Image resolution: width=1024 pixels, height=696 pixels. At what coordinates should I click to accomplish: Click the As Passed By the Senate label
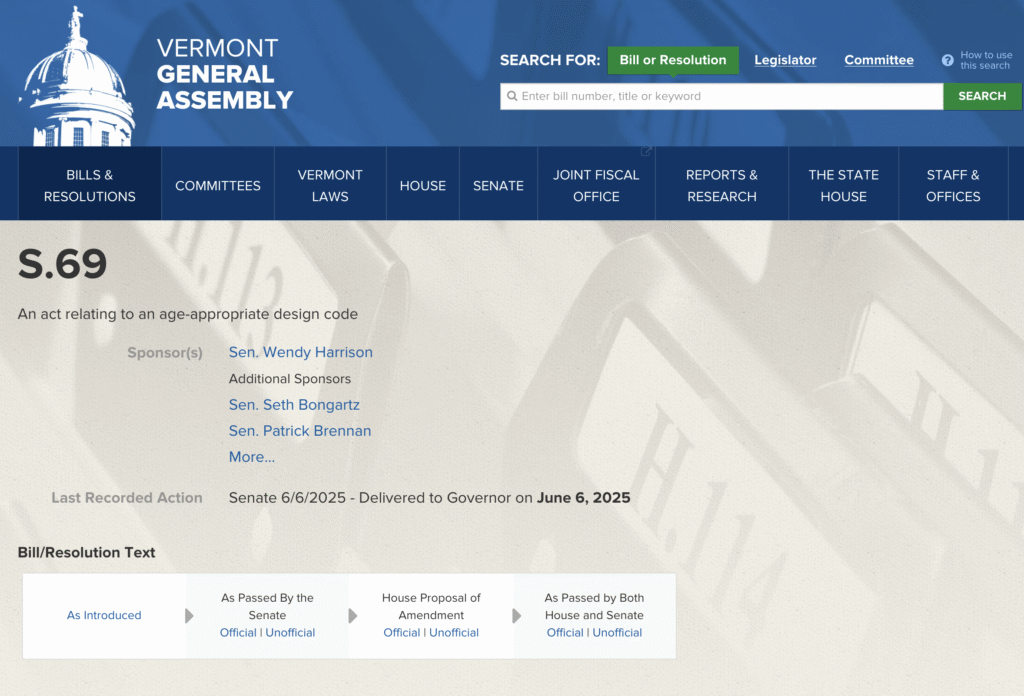pos(267,607)
